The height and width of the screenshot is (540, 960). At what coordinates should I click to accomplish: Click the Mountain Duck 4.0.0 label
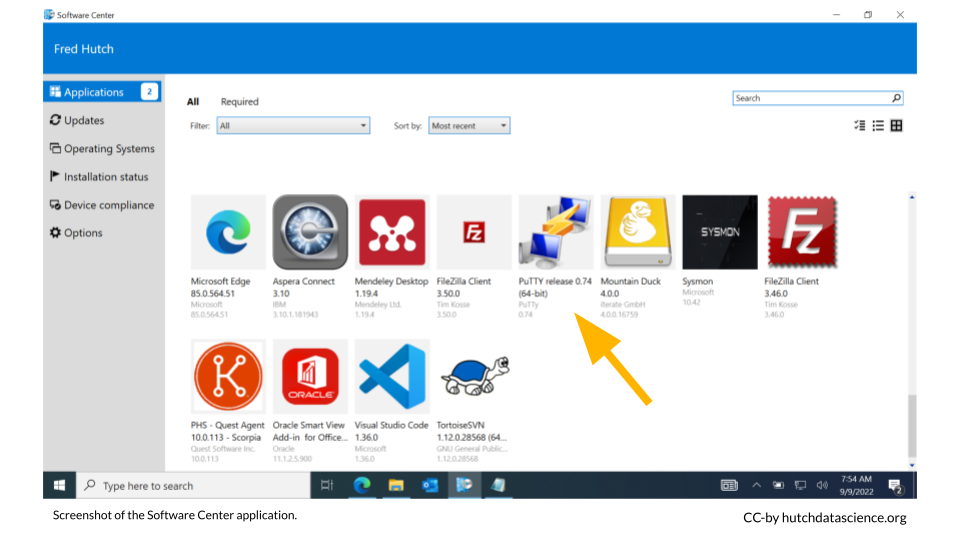[631, 287]
